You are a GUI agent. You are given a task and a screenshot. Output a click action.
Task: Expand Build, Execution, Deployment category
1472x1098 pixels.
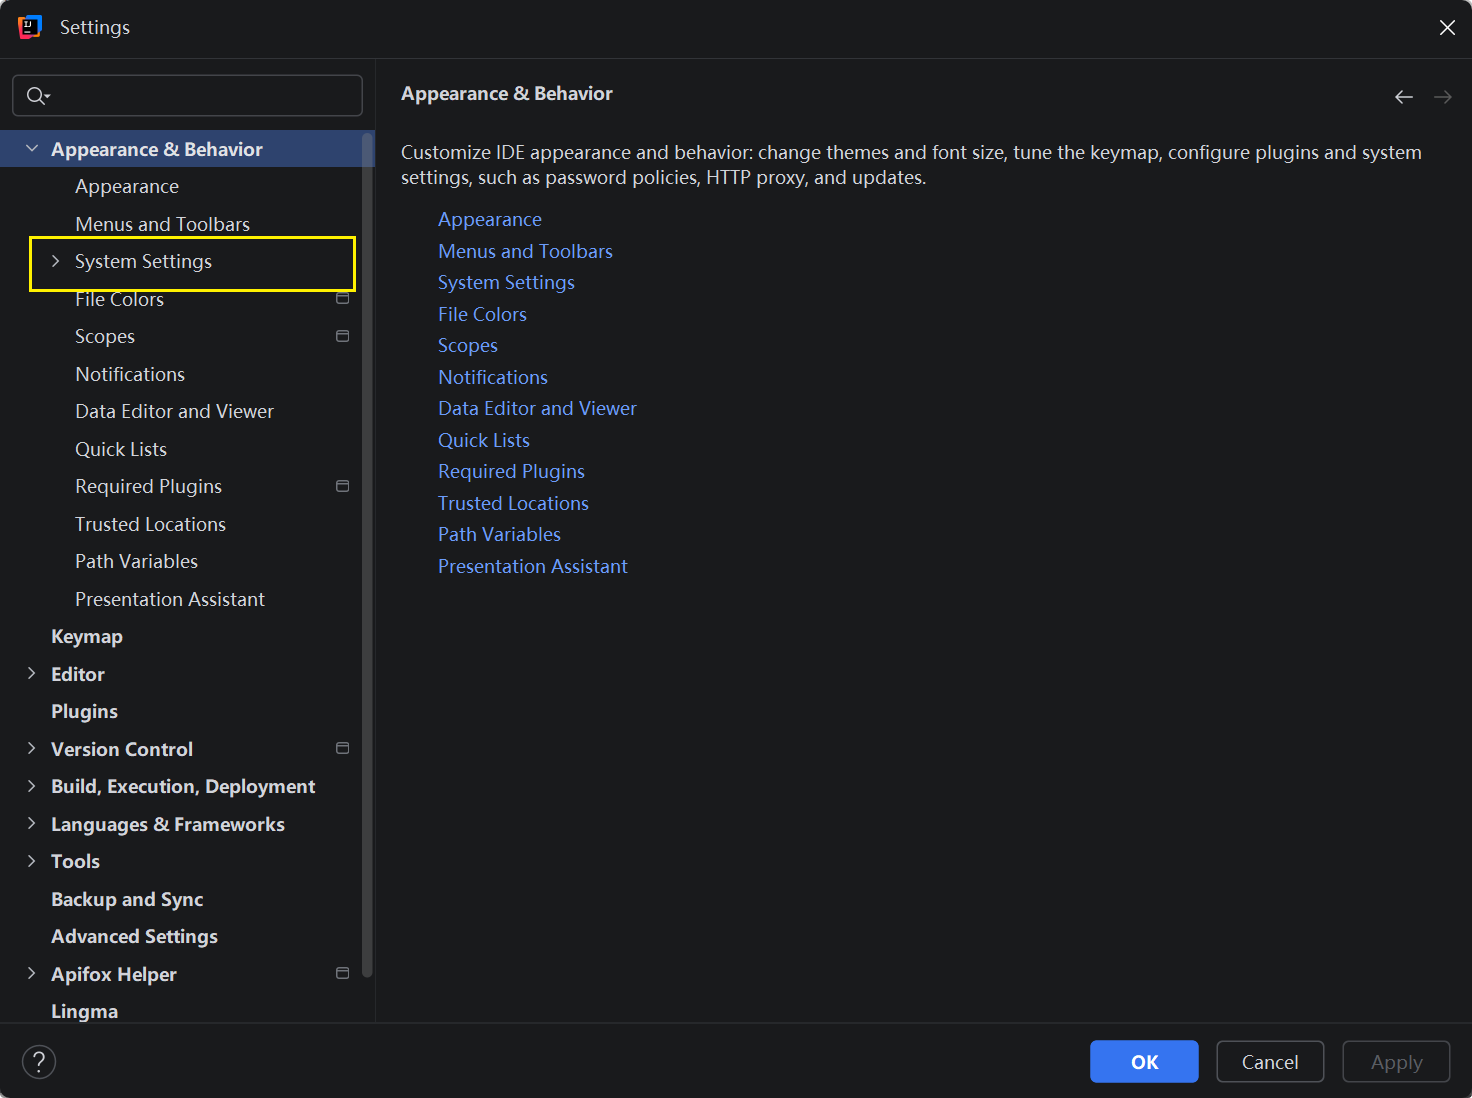[32, 787]
